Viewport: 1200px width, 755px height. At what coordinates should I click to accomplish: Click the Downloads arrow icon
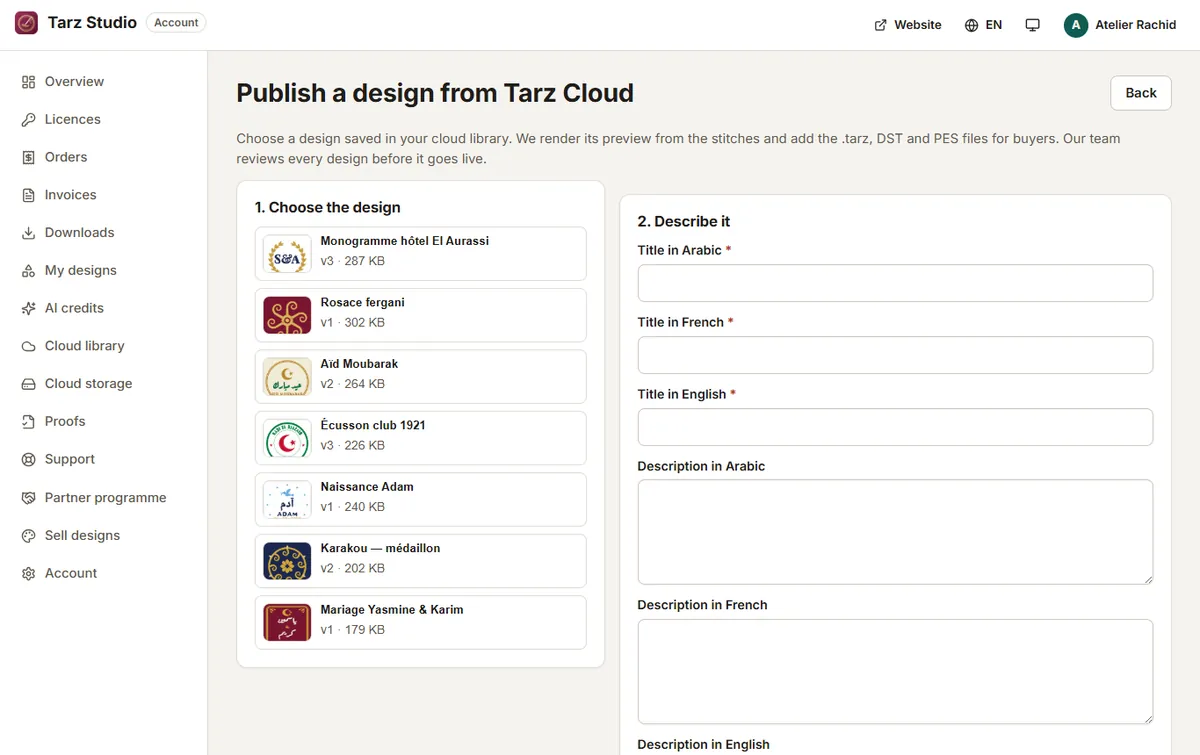tap(28, 233)
